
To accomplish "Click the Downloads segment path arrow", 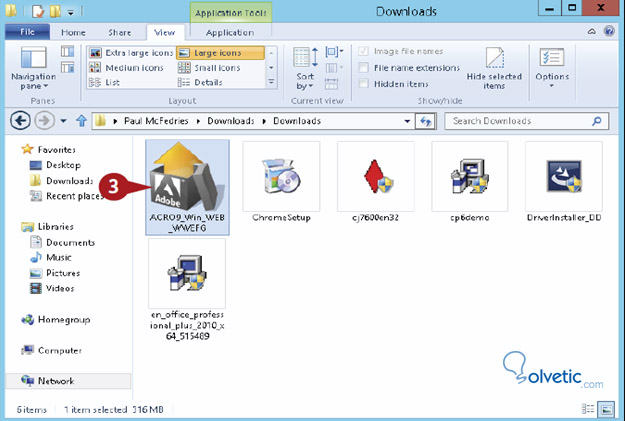I will click(x=264, y=121).
